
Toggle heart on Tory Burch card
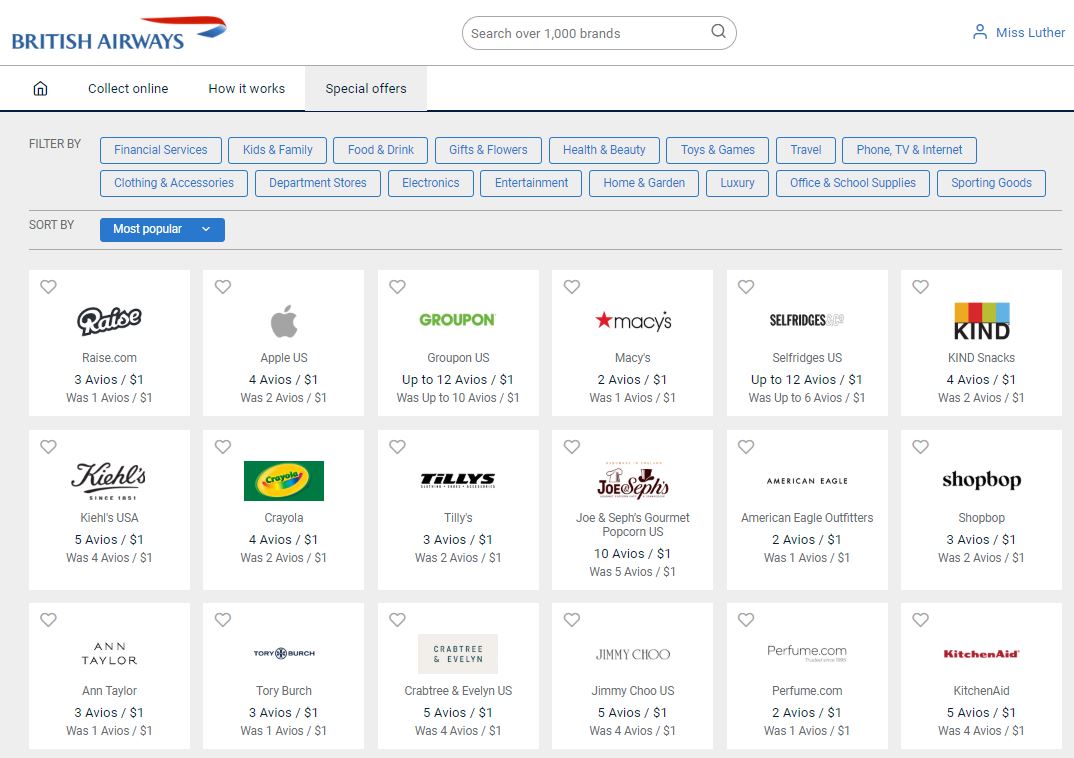click(223, 620)
